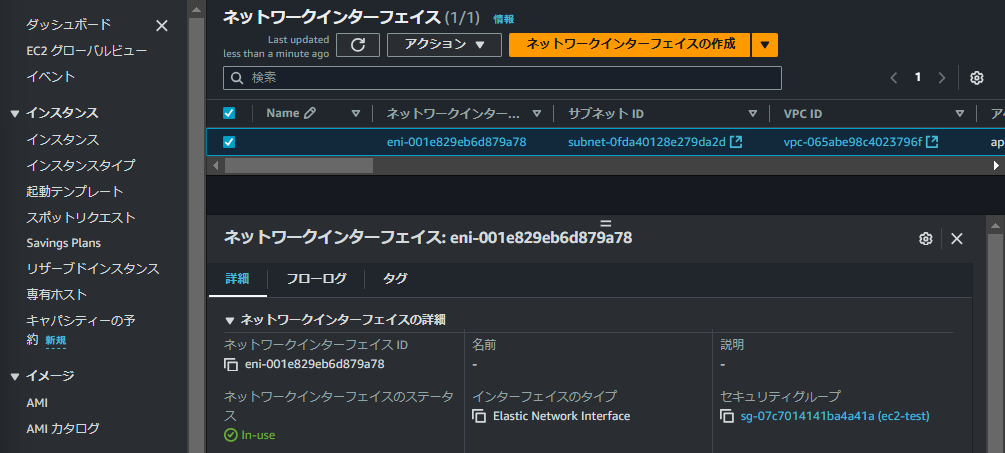This screenshot has height=453, width=1005.
Task: Open 起動テンプレート in sidebar
Action: click(75, 192)
